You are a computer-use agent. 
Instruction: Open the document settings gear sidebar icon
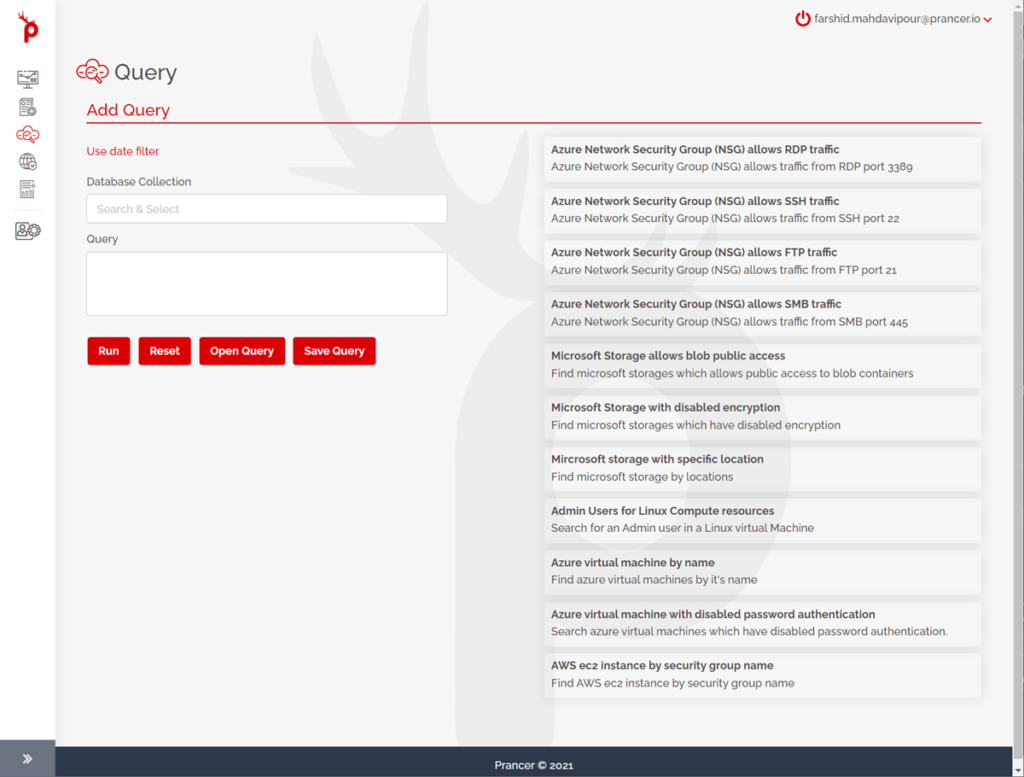click(x=28, y=107)
